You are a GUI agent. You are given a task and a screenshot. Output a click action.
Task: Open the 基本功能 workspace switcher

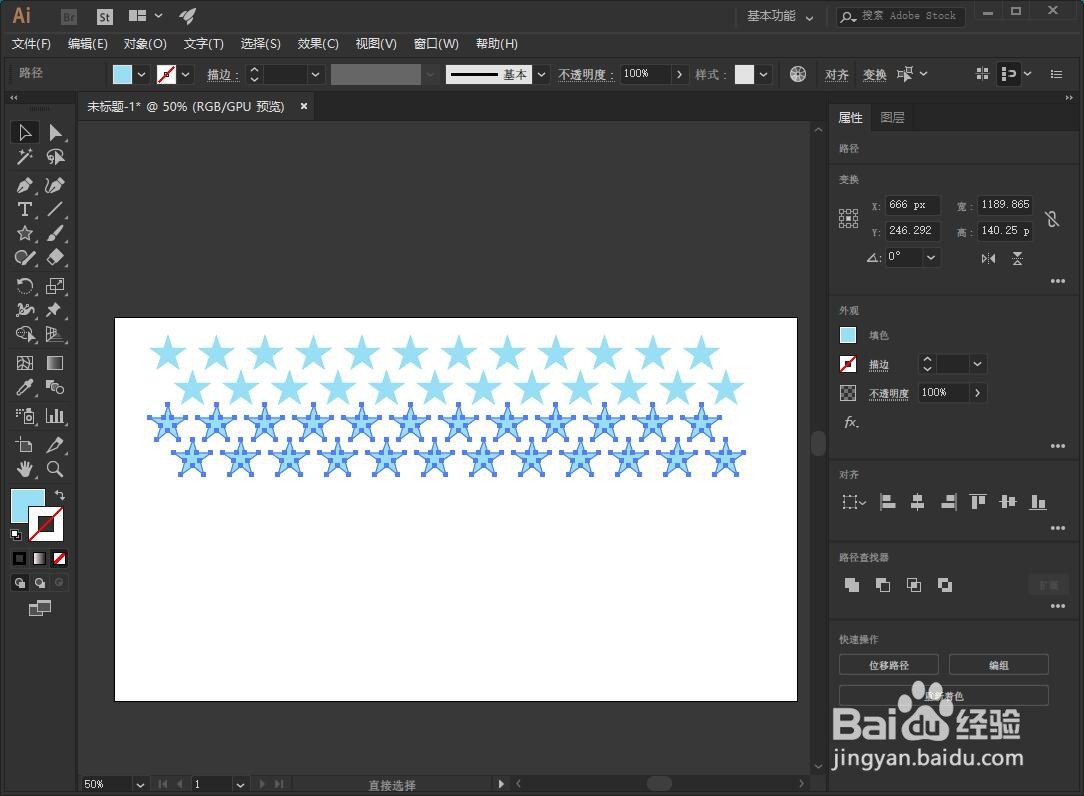[x=780, y=16]
